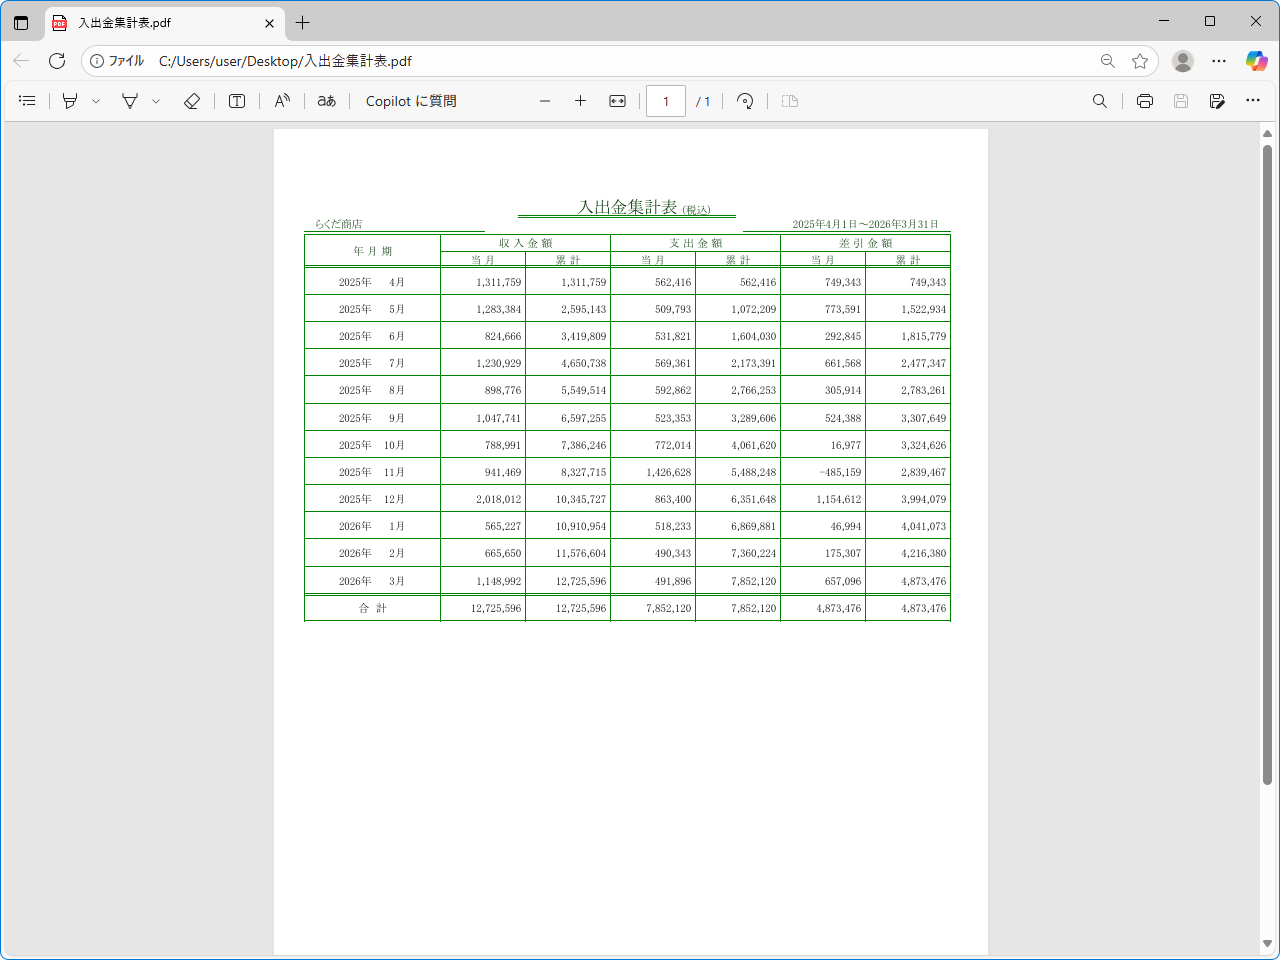Click Copilot に質問 button

click(411, 101)
